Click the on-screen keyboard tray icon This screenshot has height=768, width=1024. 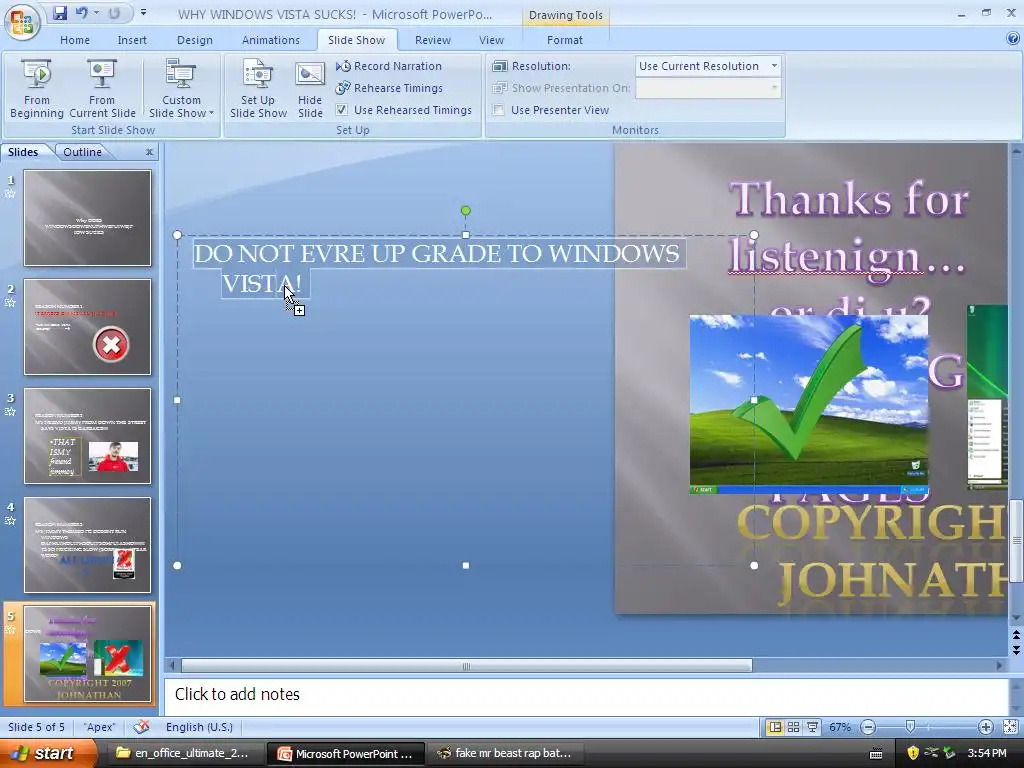pos(876,754)
